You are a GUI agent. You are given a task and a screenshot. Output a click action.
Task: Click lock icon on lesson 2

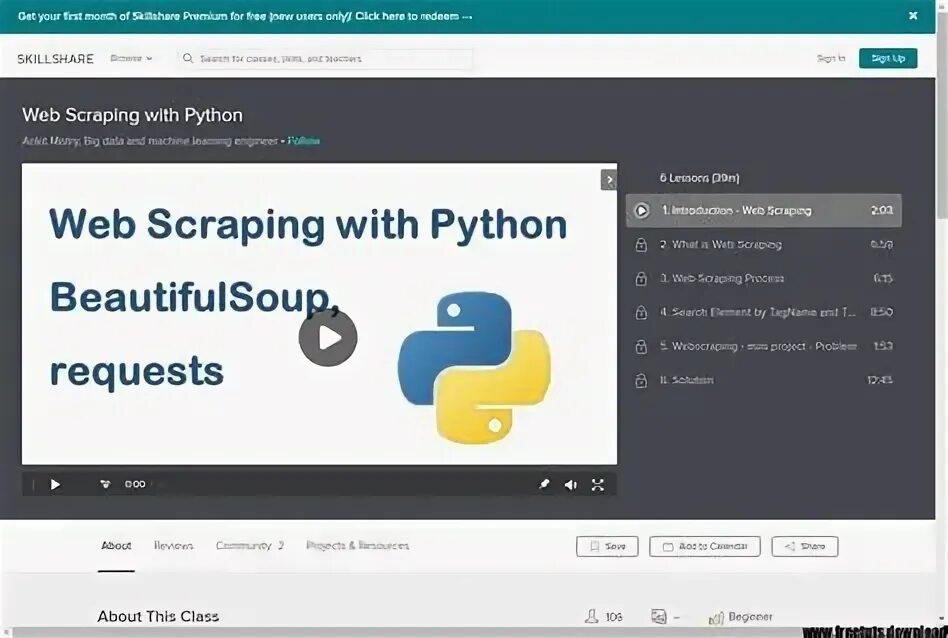641,244
